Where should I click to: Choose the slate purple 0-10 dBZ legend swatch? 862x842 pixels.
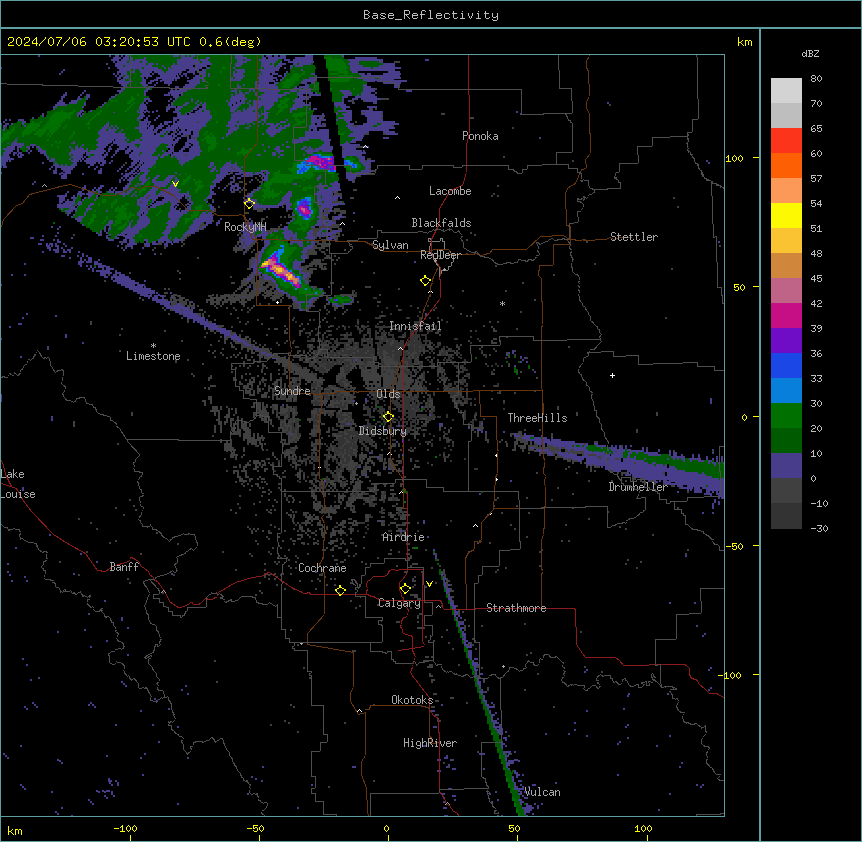tap(786, 466)
